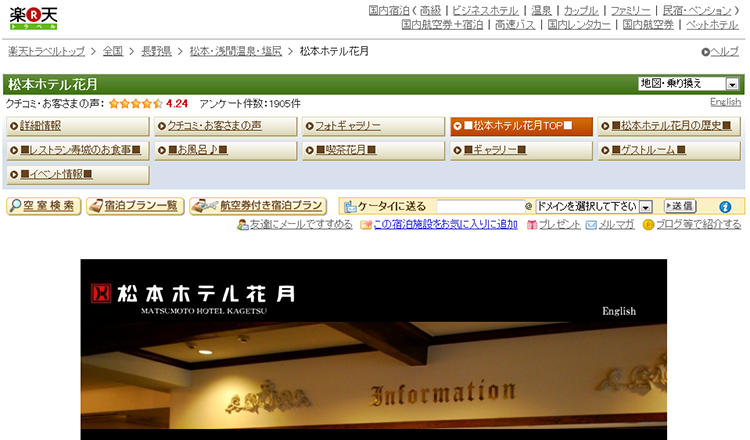Viewport: 750px width, 440px height.
Task: Click the coin icon before ブログ等で紹介する
Action: [x=648, y=224]
